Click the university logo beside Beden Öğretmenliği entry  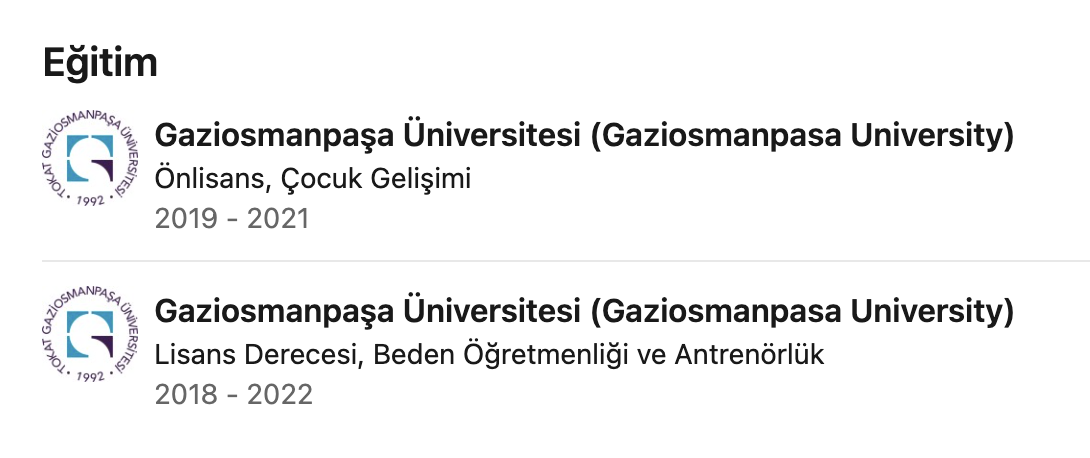(92, 332)
